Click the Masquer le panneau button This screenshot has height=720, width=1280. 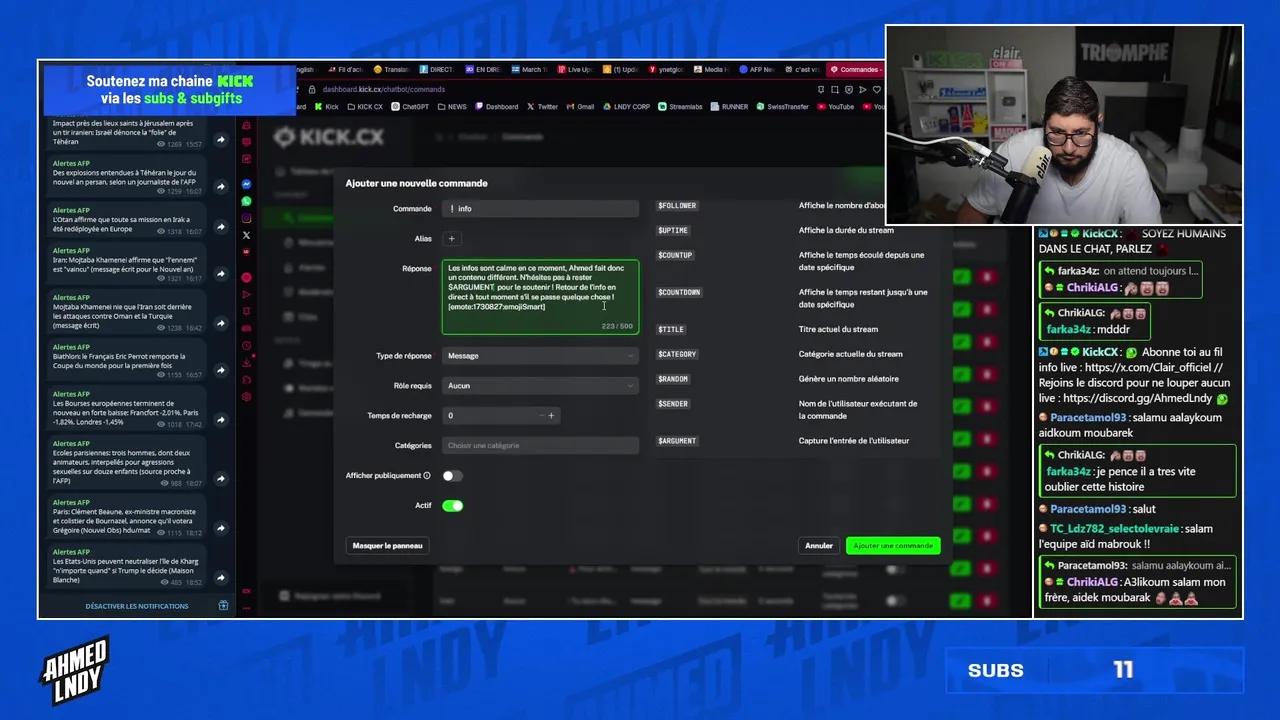389,546
